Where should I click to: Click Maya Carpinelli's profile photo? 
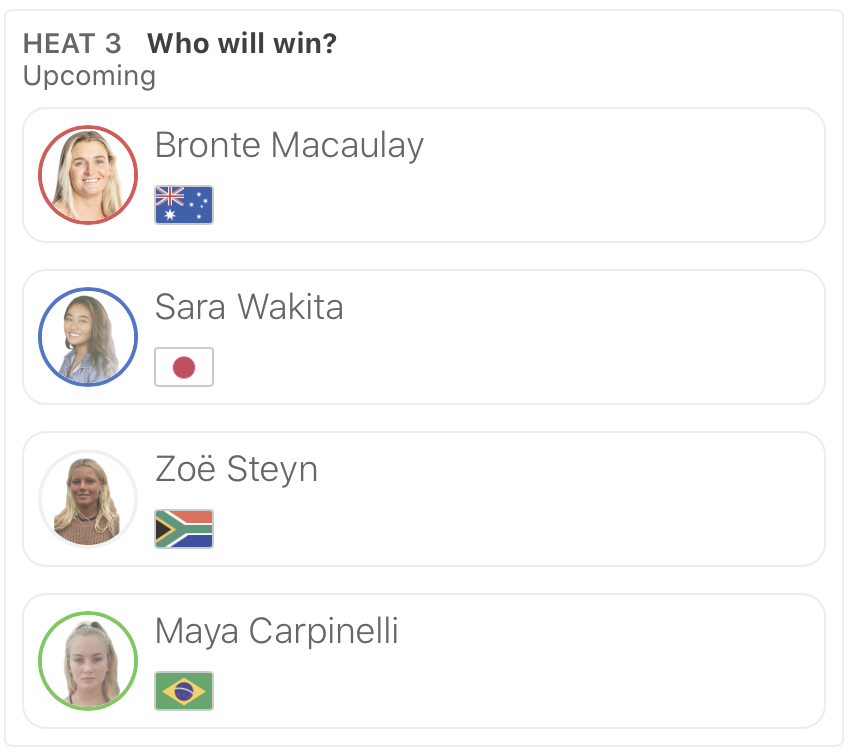(x=88, y=661)
